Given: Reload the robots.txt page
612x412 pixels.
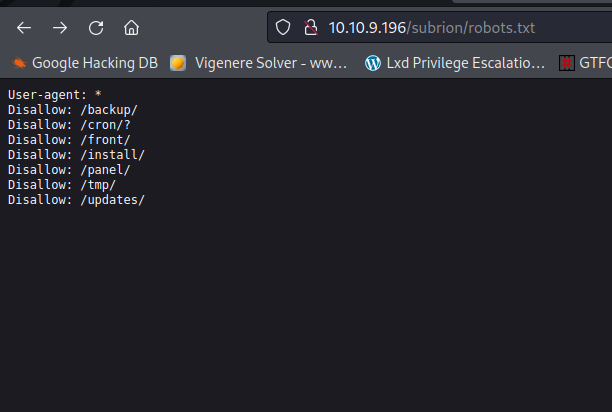Looking at the screenshot, I should pyautogui.click(x=96, y=27).
